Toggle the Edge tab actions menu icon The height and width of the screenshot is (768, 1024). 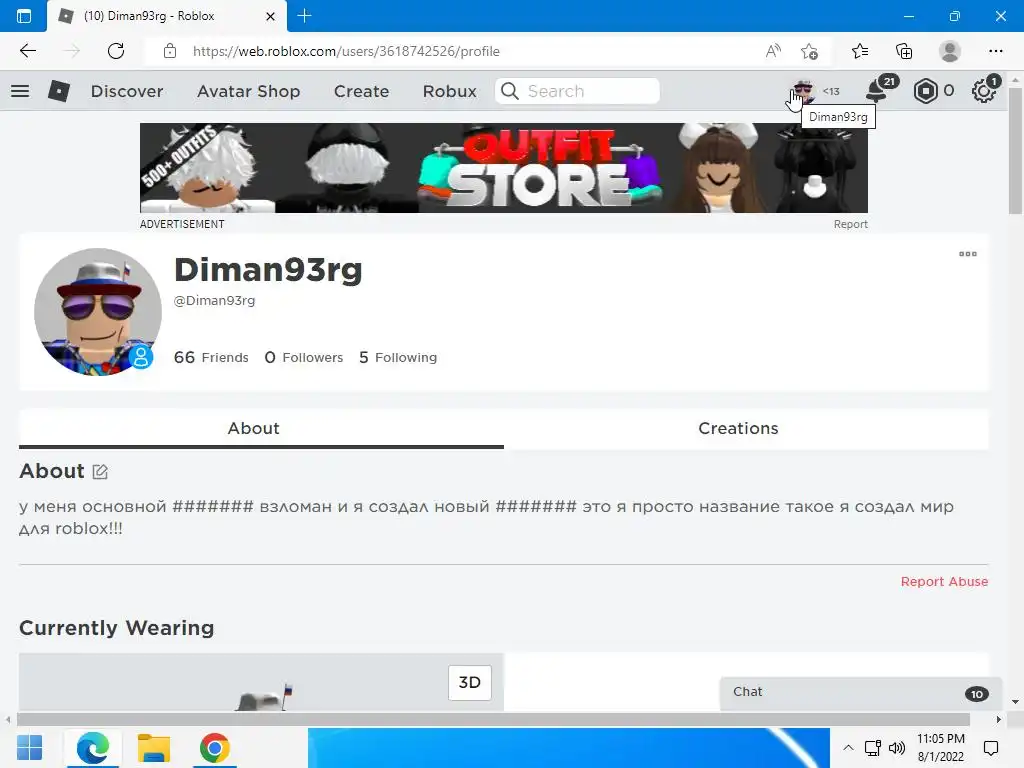[24, 16]
